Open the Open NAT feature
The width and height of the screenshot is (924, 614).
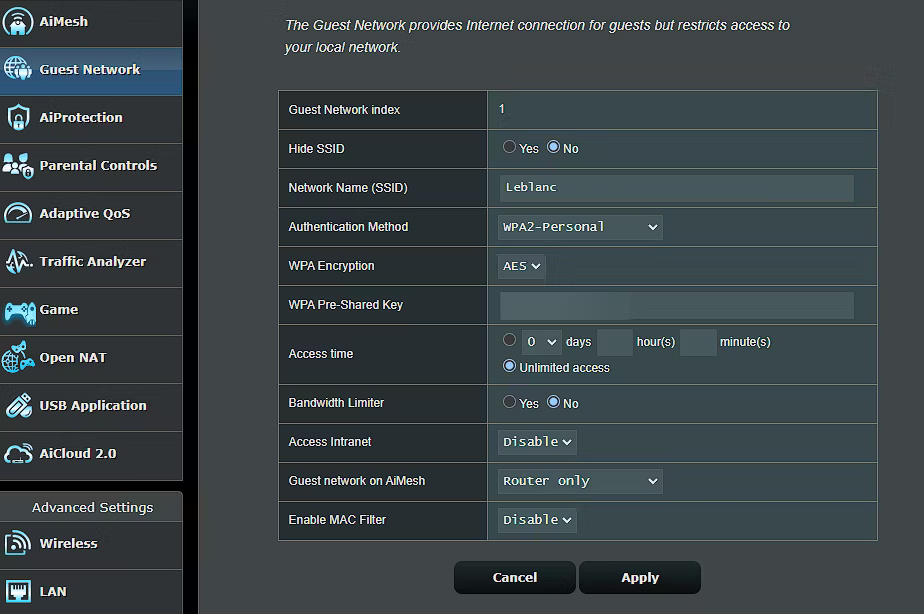[x=17, y=359]
